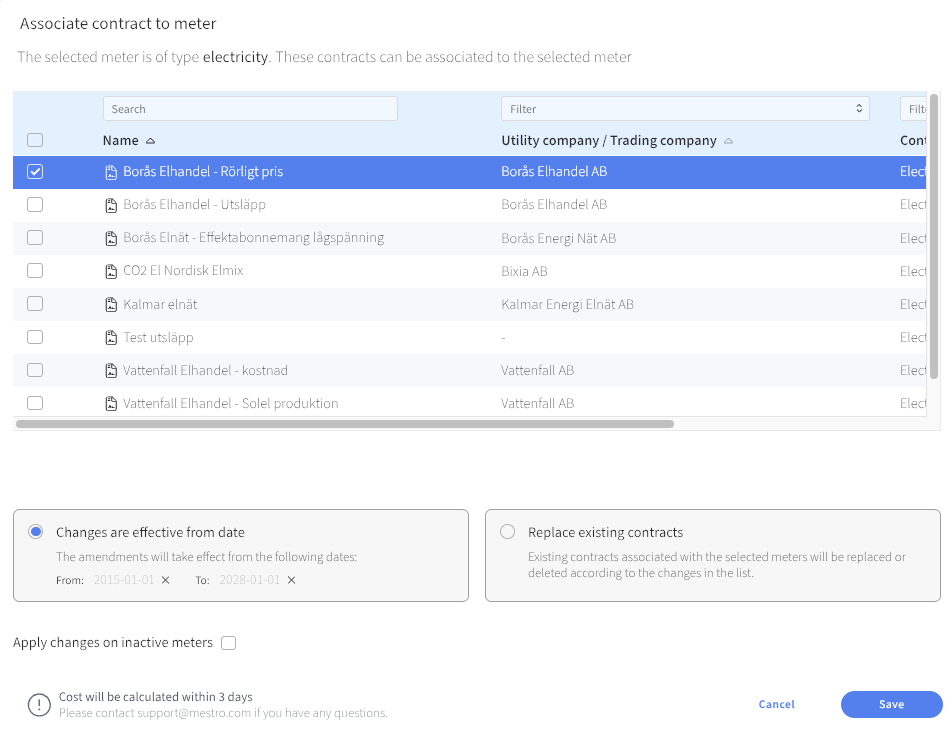Click contract icon beside Borås Elhandel - Utsläpp
Image resolution: width=952 pixels, height=738 pixels.
(x=111, y=205)
